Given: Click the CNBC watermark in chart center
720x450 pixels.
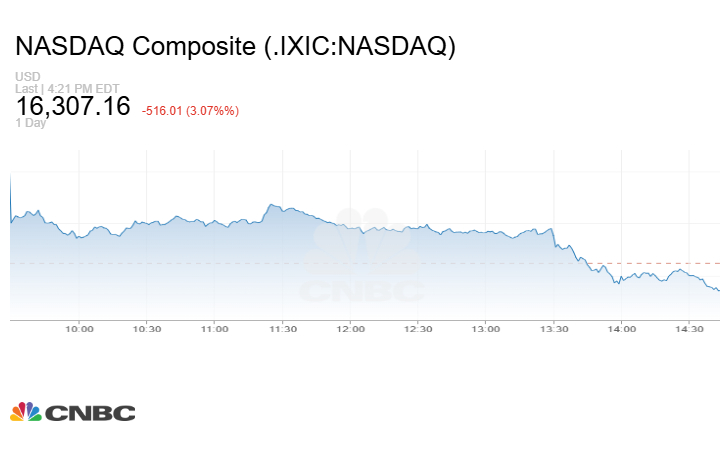Looking at the screenshot, I should (362, 255).
